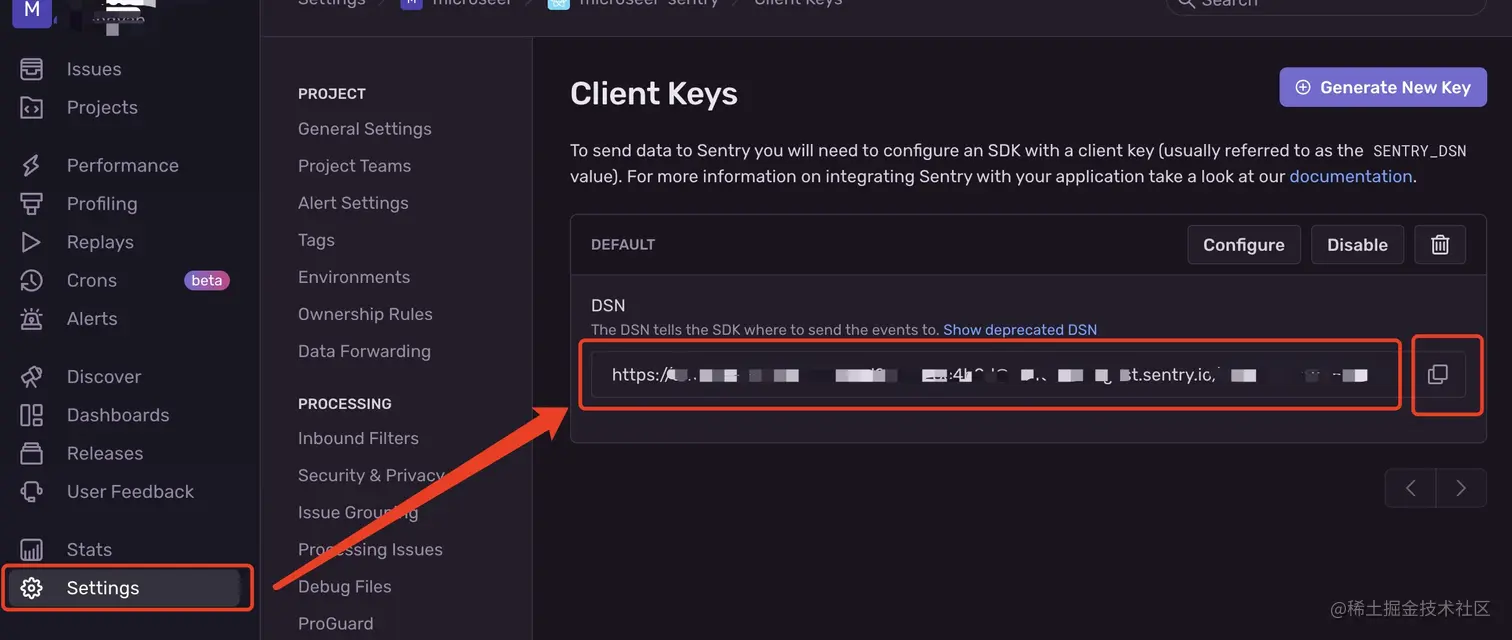Image resolution: width=1512 pixels, height=640 pixels.
Task: Click the PROCESSING section heading
Action: point(345,403)
